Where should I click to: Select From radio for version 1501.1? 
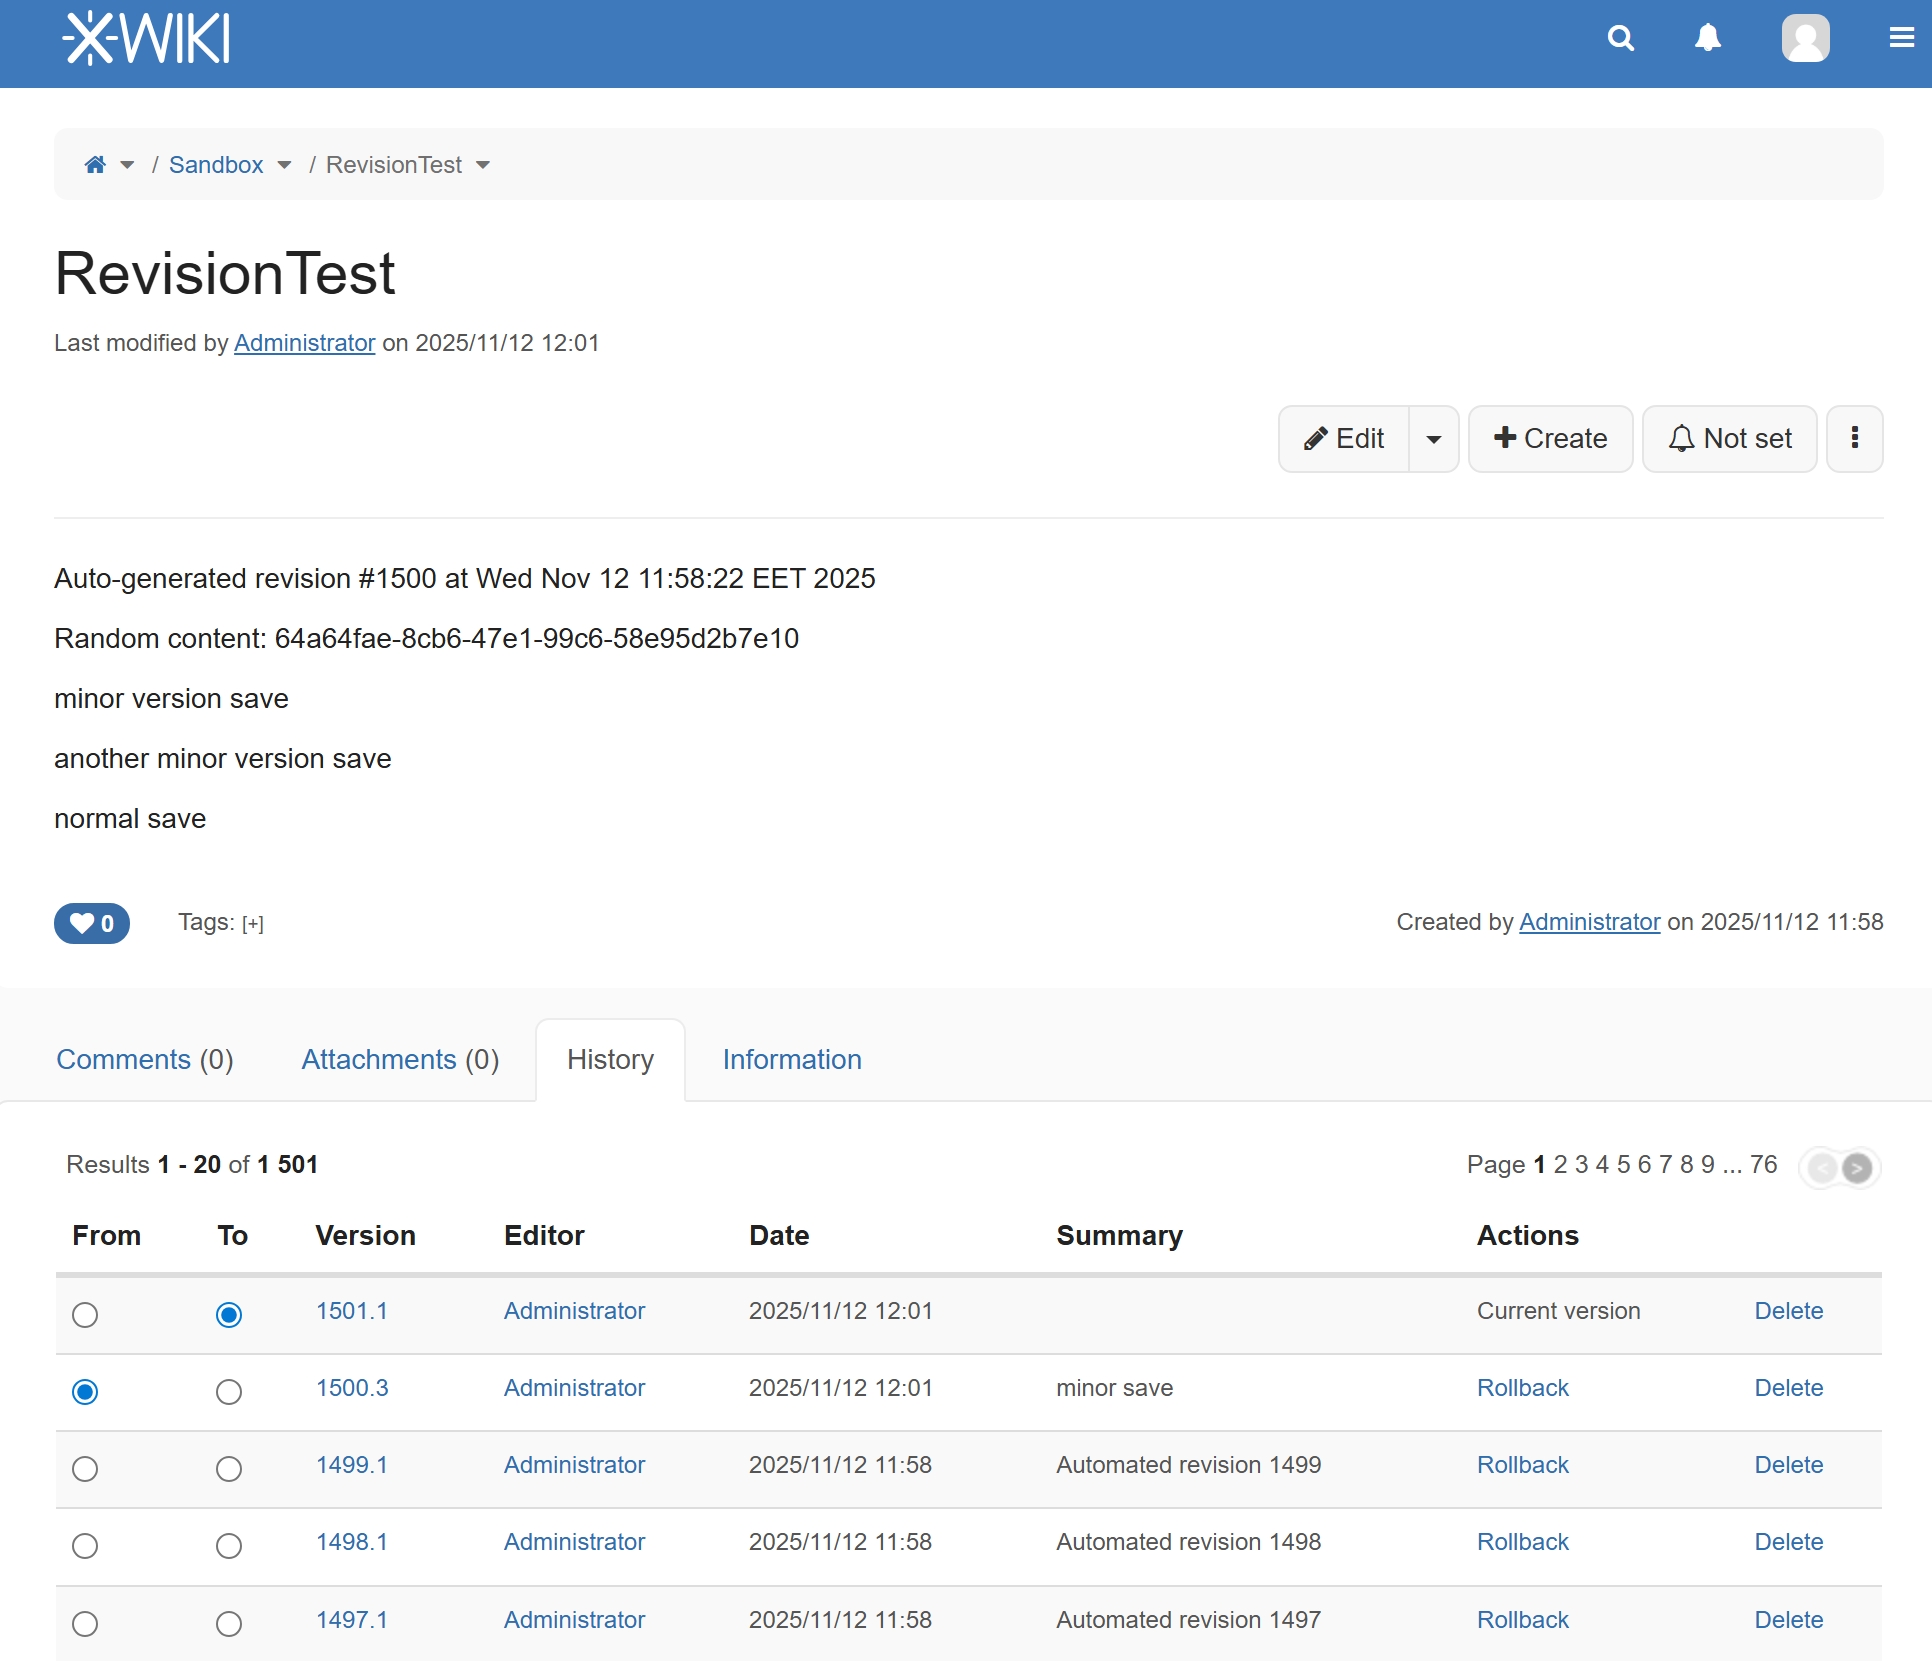pos(85,1314)
